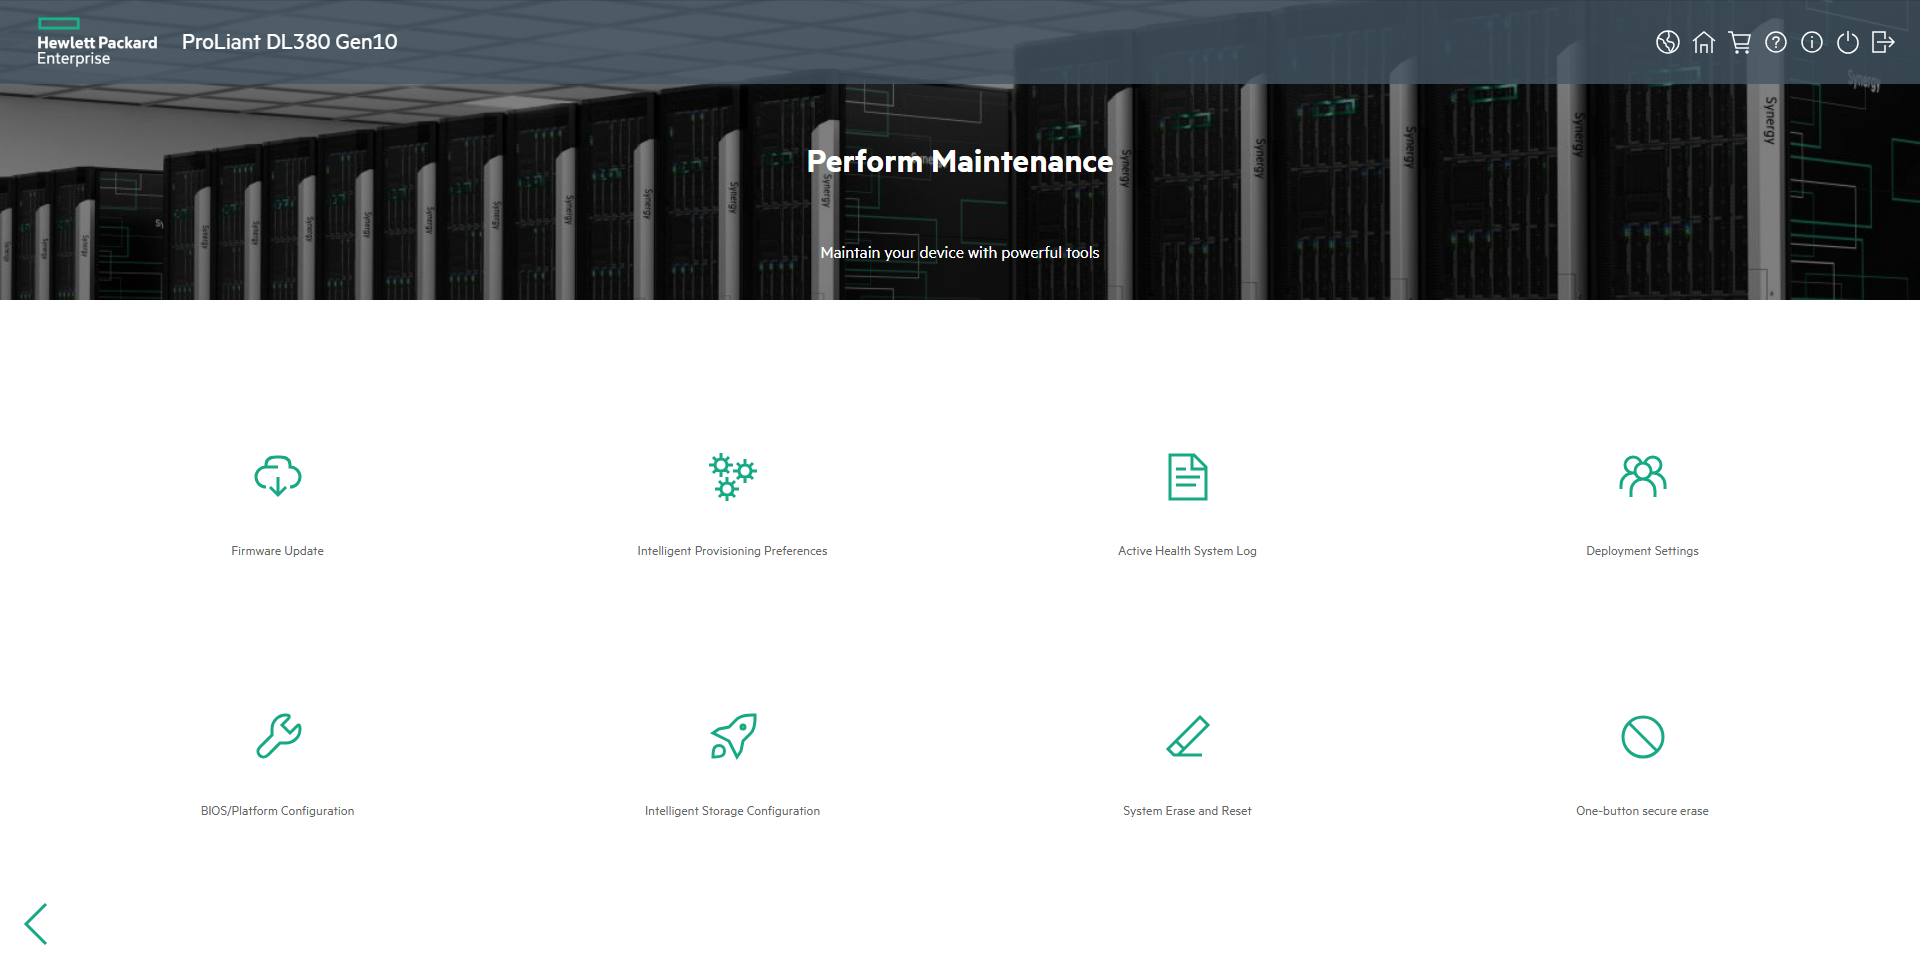
Task: Go back using the left chevron arrow
Action: (x=37, y=923)
